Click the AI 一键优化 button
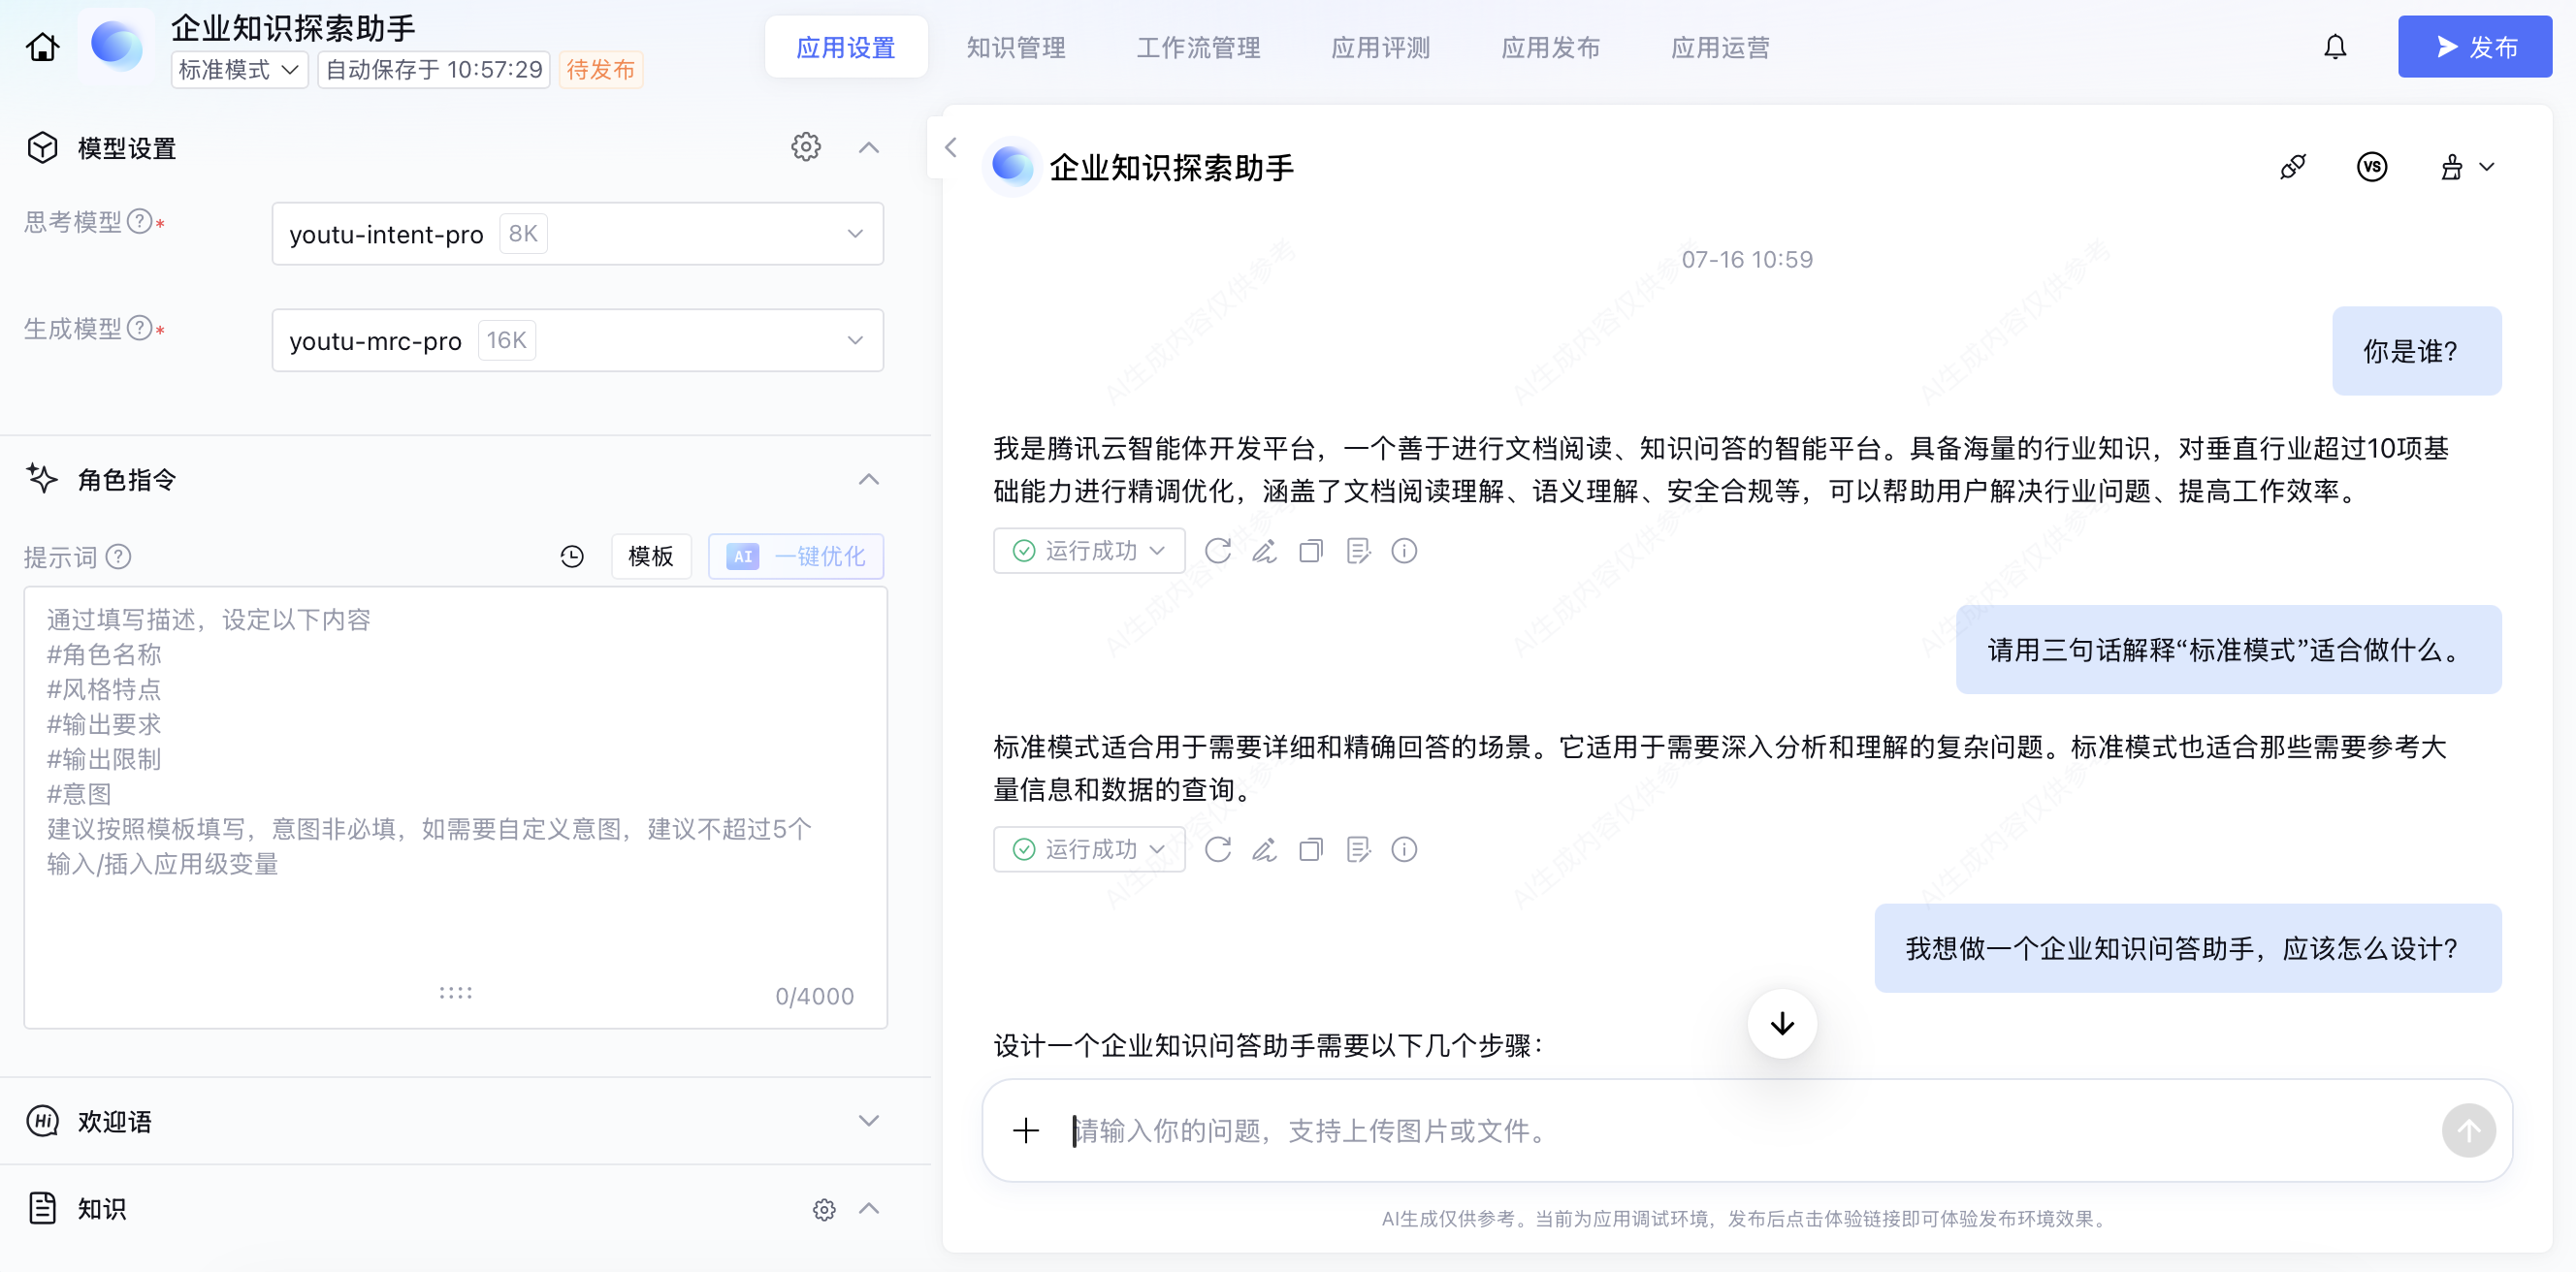 click(796, 556)
